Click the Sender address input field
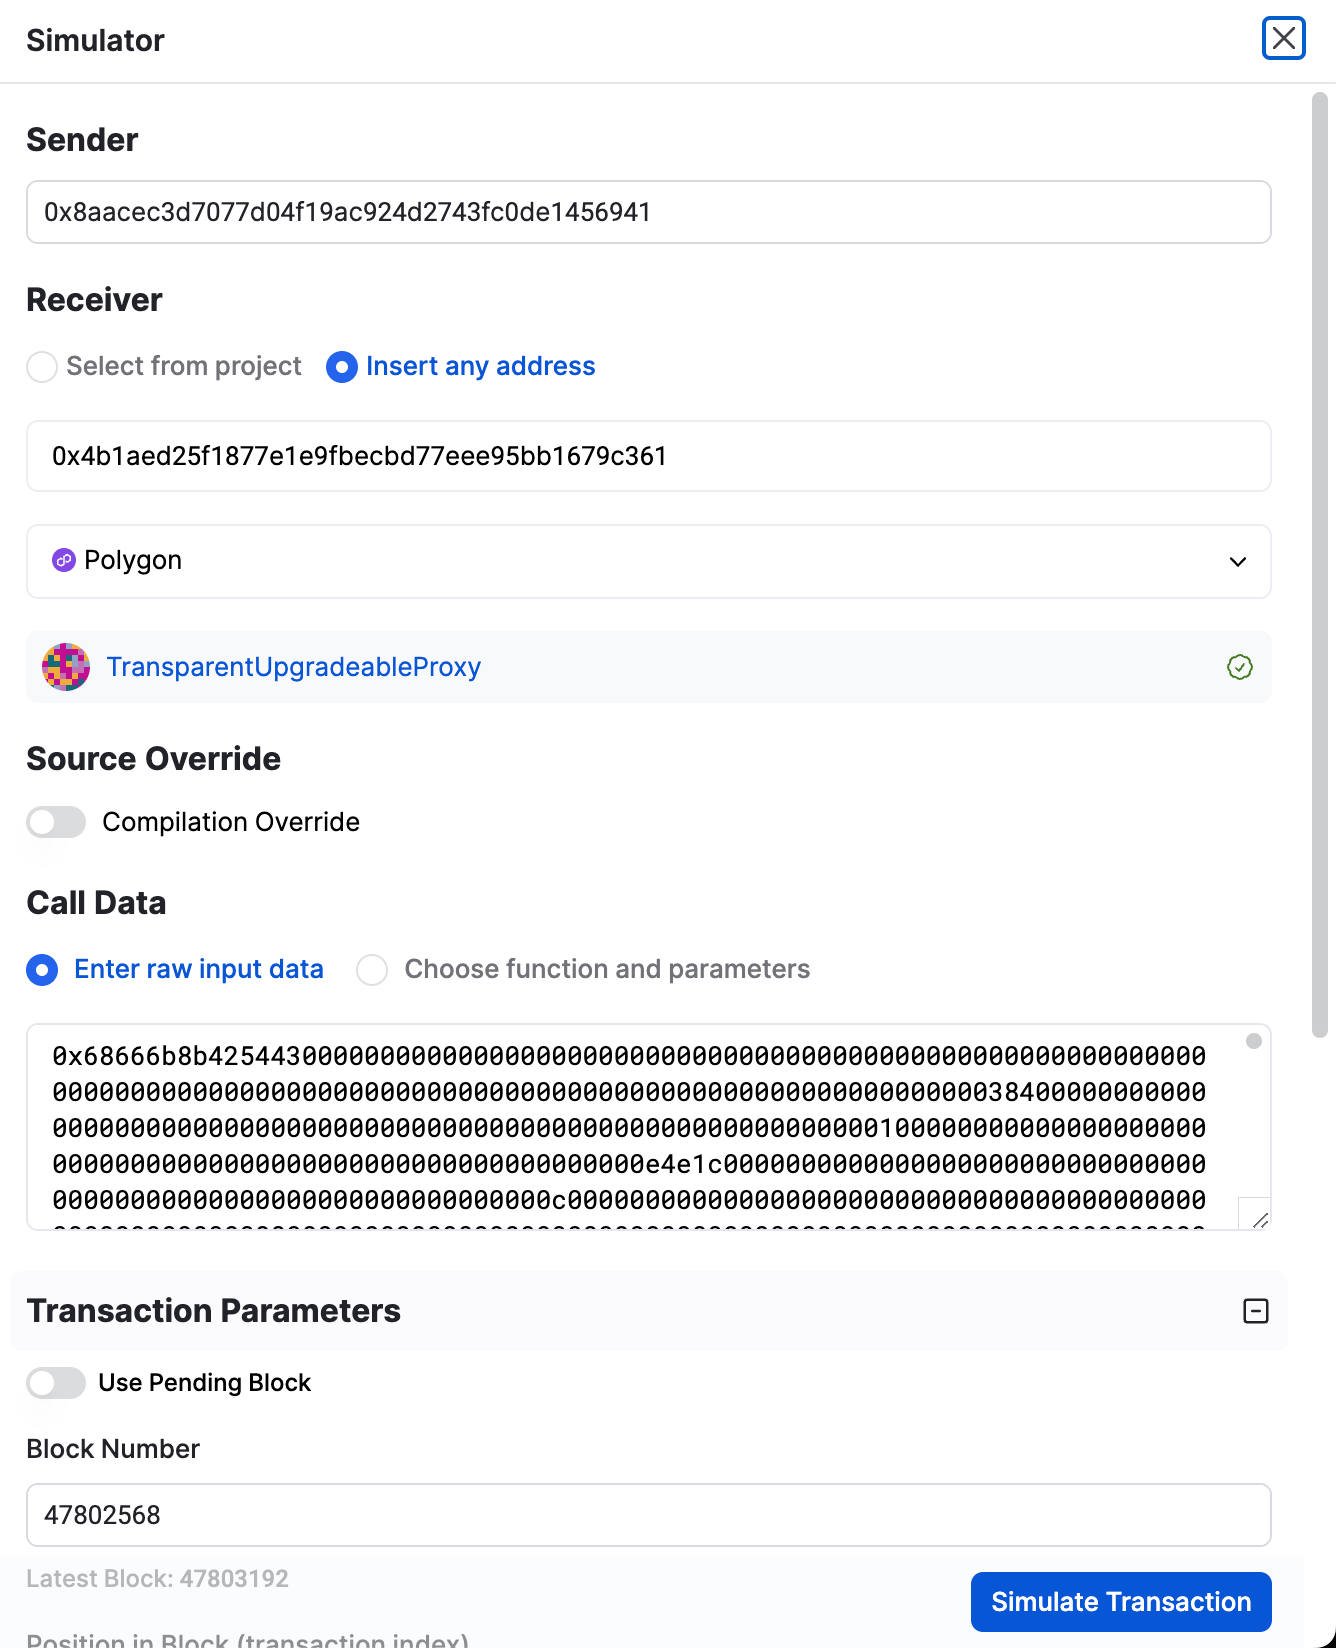 point(648,212)
